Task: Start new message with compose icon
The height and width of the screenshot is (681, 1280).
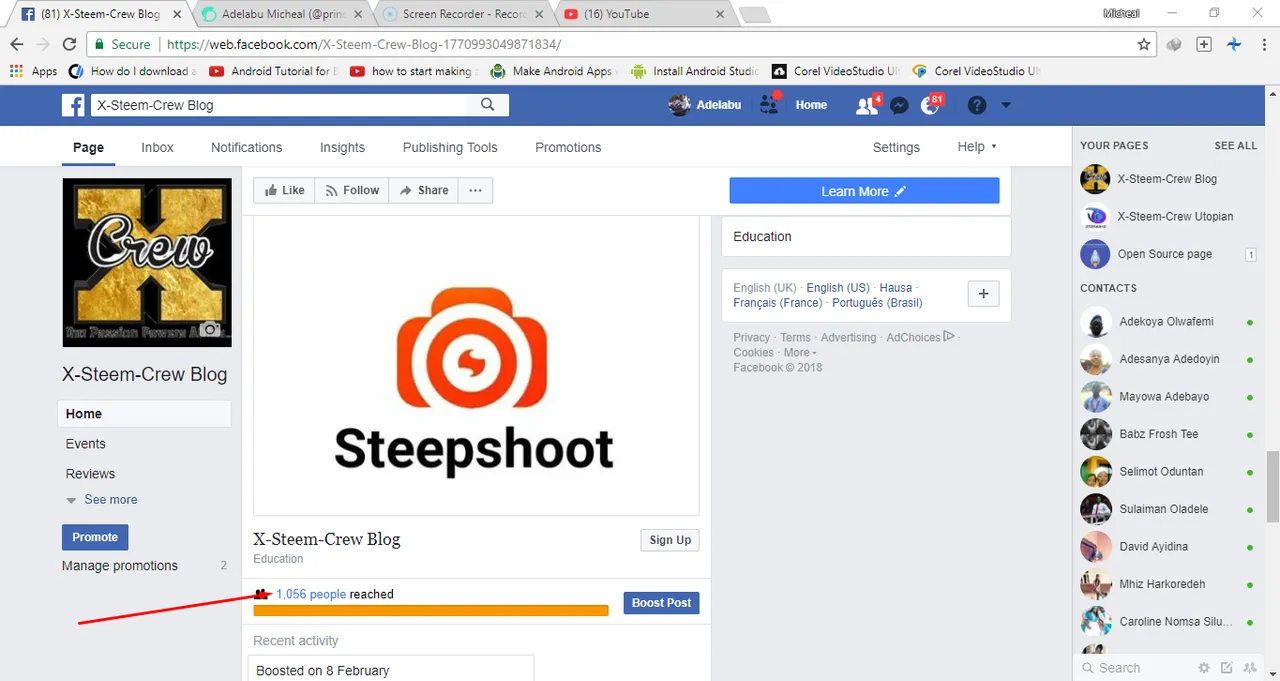Action: click(x=1226, y=668)
